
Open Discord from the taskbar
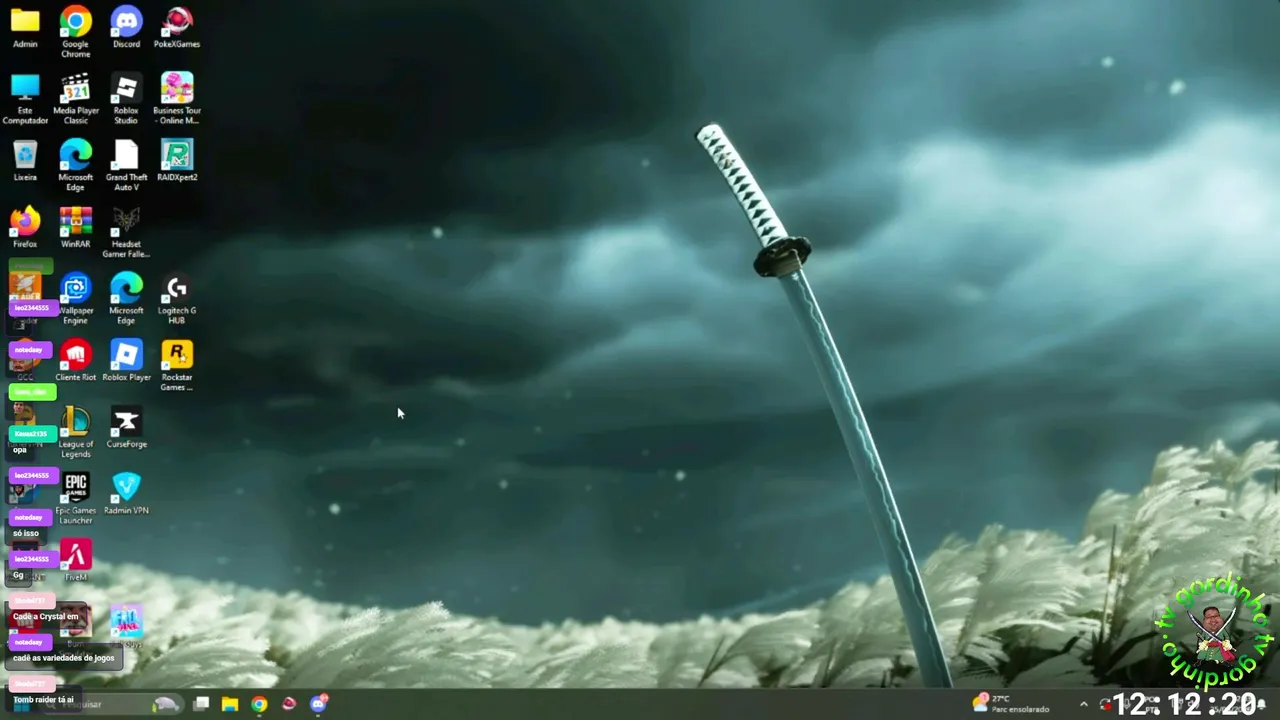[x=318, y=704]
